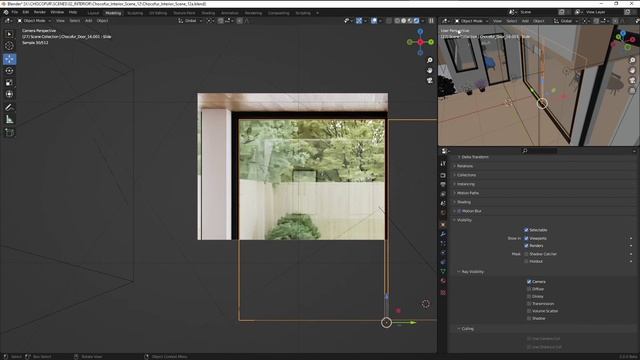Switch to the Shading workspace tab
This screenshot has height=360, width=640.
tap(208, 13)
